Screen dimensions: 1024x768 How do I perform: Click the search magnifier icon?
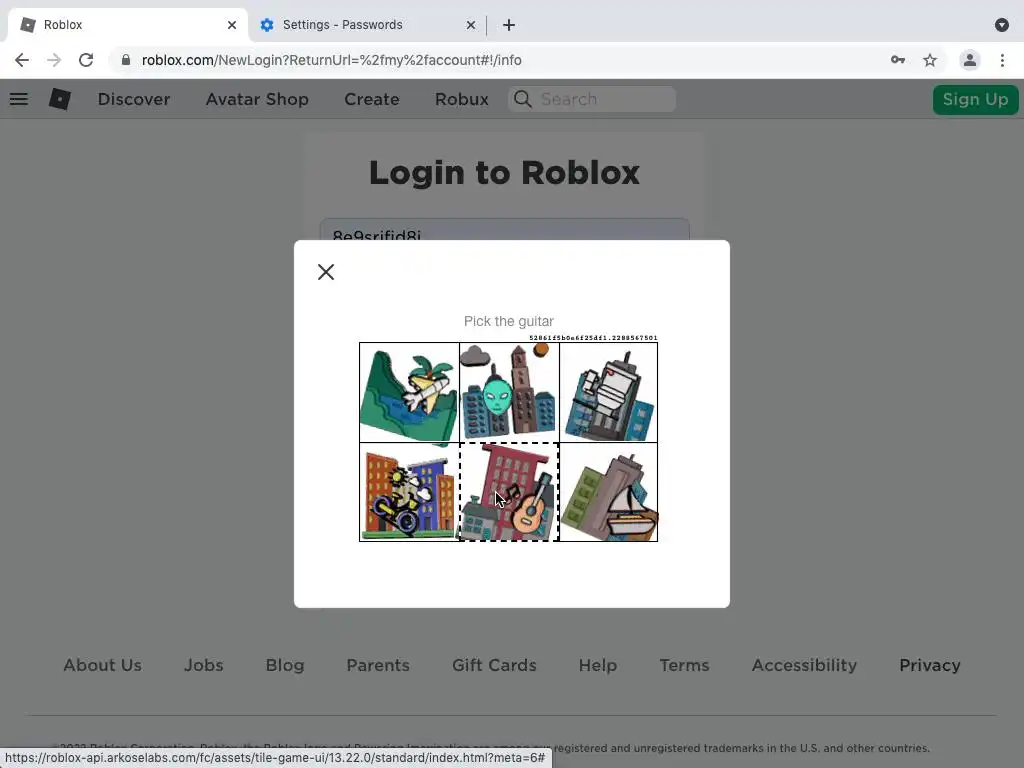point(522,99)
